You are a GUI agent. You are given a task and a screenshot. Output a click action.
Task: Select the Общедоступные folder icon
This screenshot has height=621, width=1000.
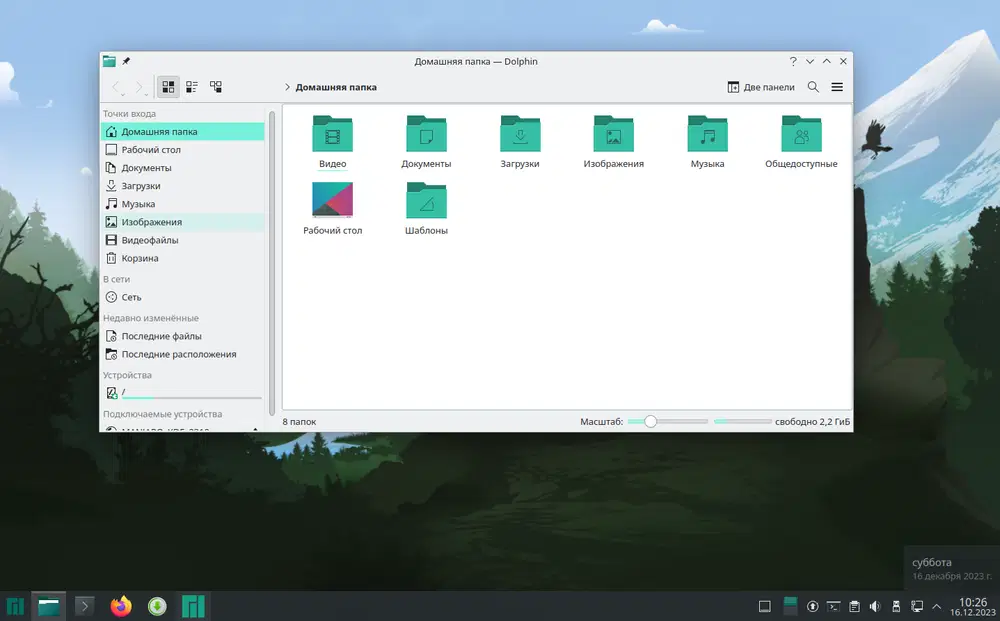801,133
